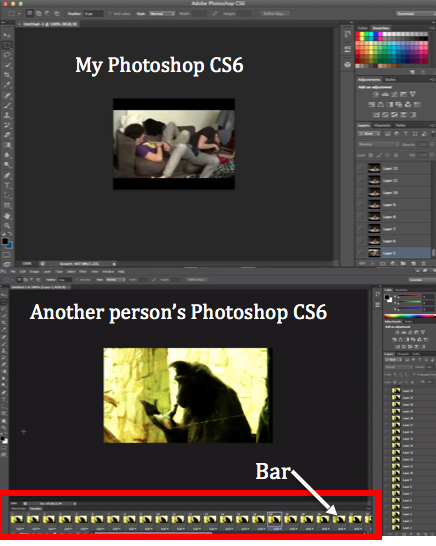
Task: Select the Crop tool in top window
Action: coord(7,75)
